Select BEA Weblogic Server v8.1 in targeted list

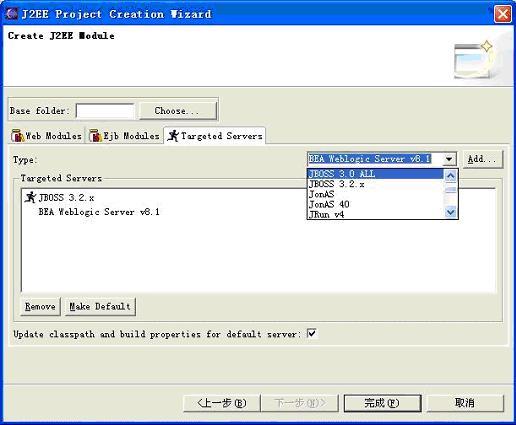point(99,212)
